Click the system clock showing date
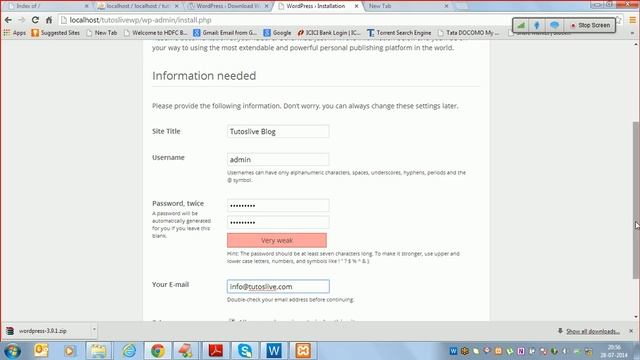Viewport: 640px width, 360px height. pos(614,351)
